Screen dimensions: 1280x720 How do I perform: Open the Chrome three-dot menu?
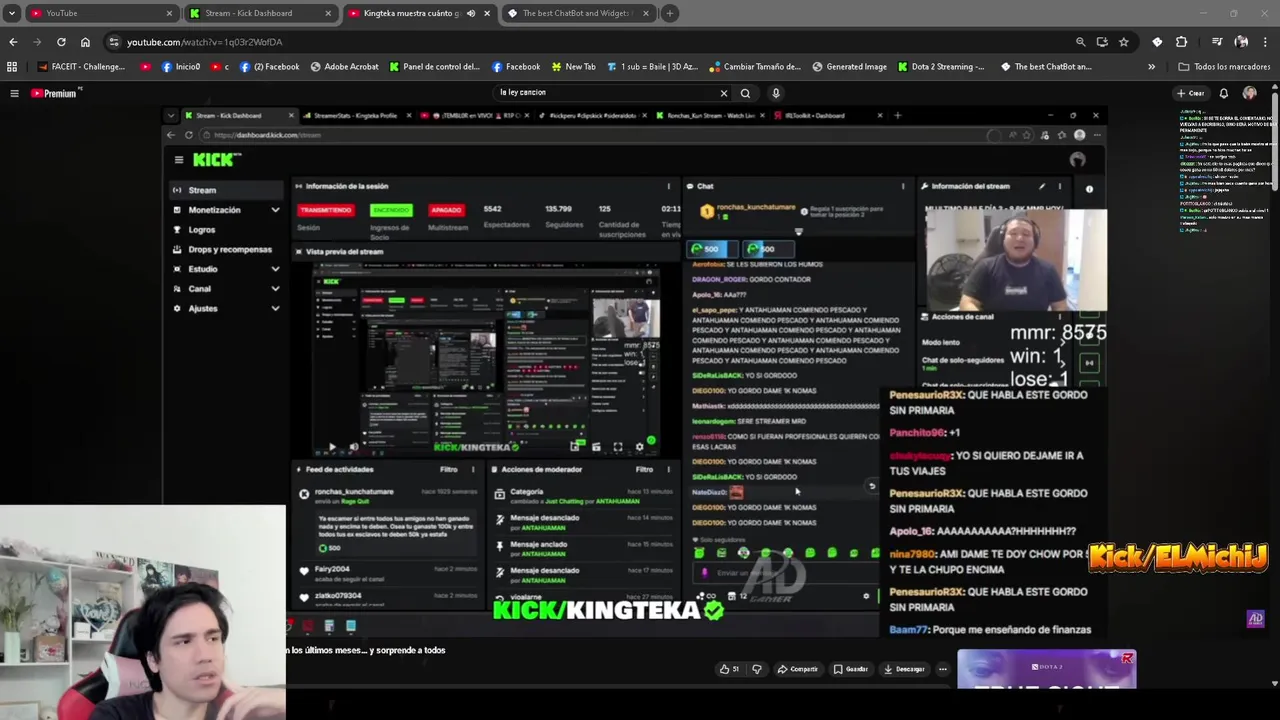(x=1265, y=42)
